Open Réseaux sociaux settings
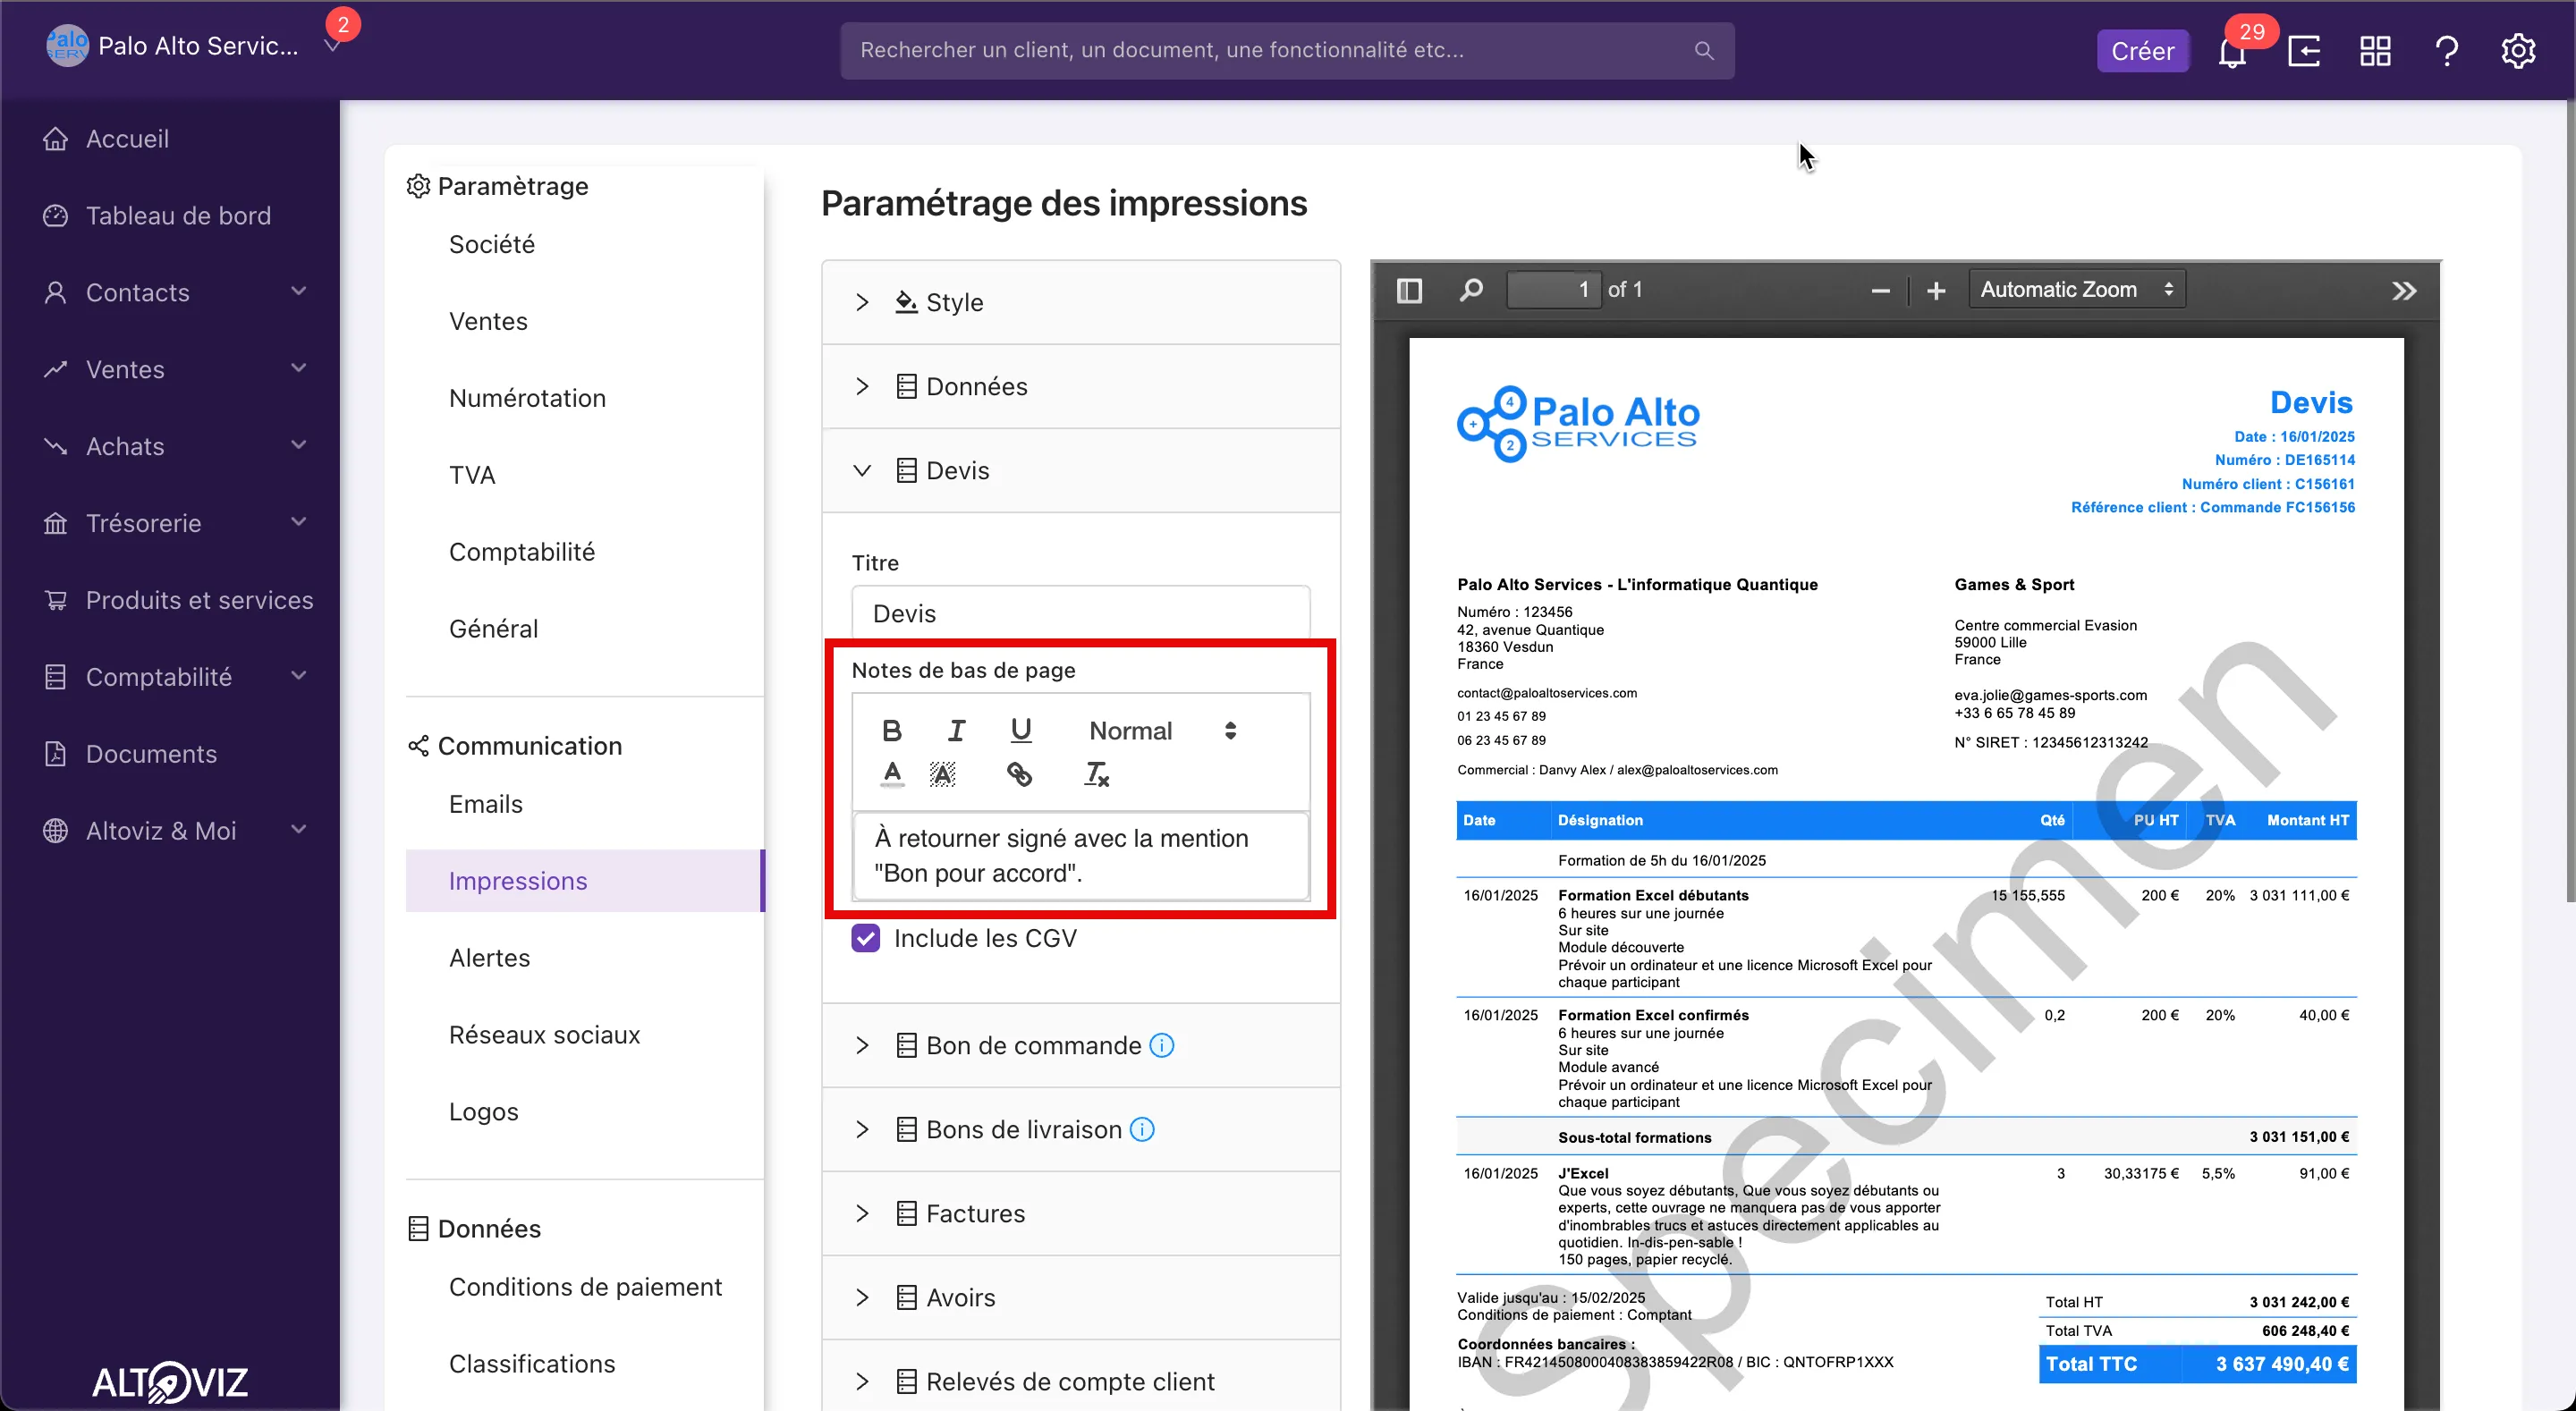The height and width of the screenshot is (1411, 2576). click(544, 1035)
